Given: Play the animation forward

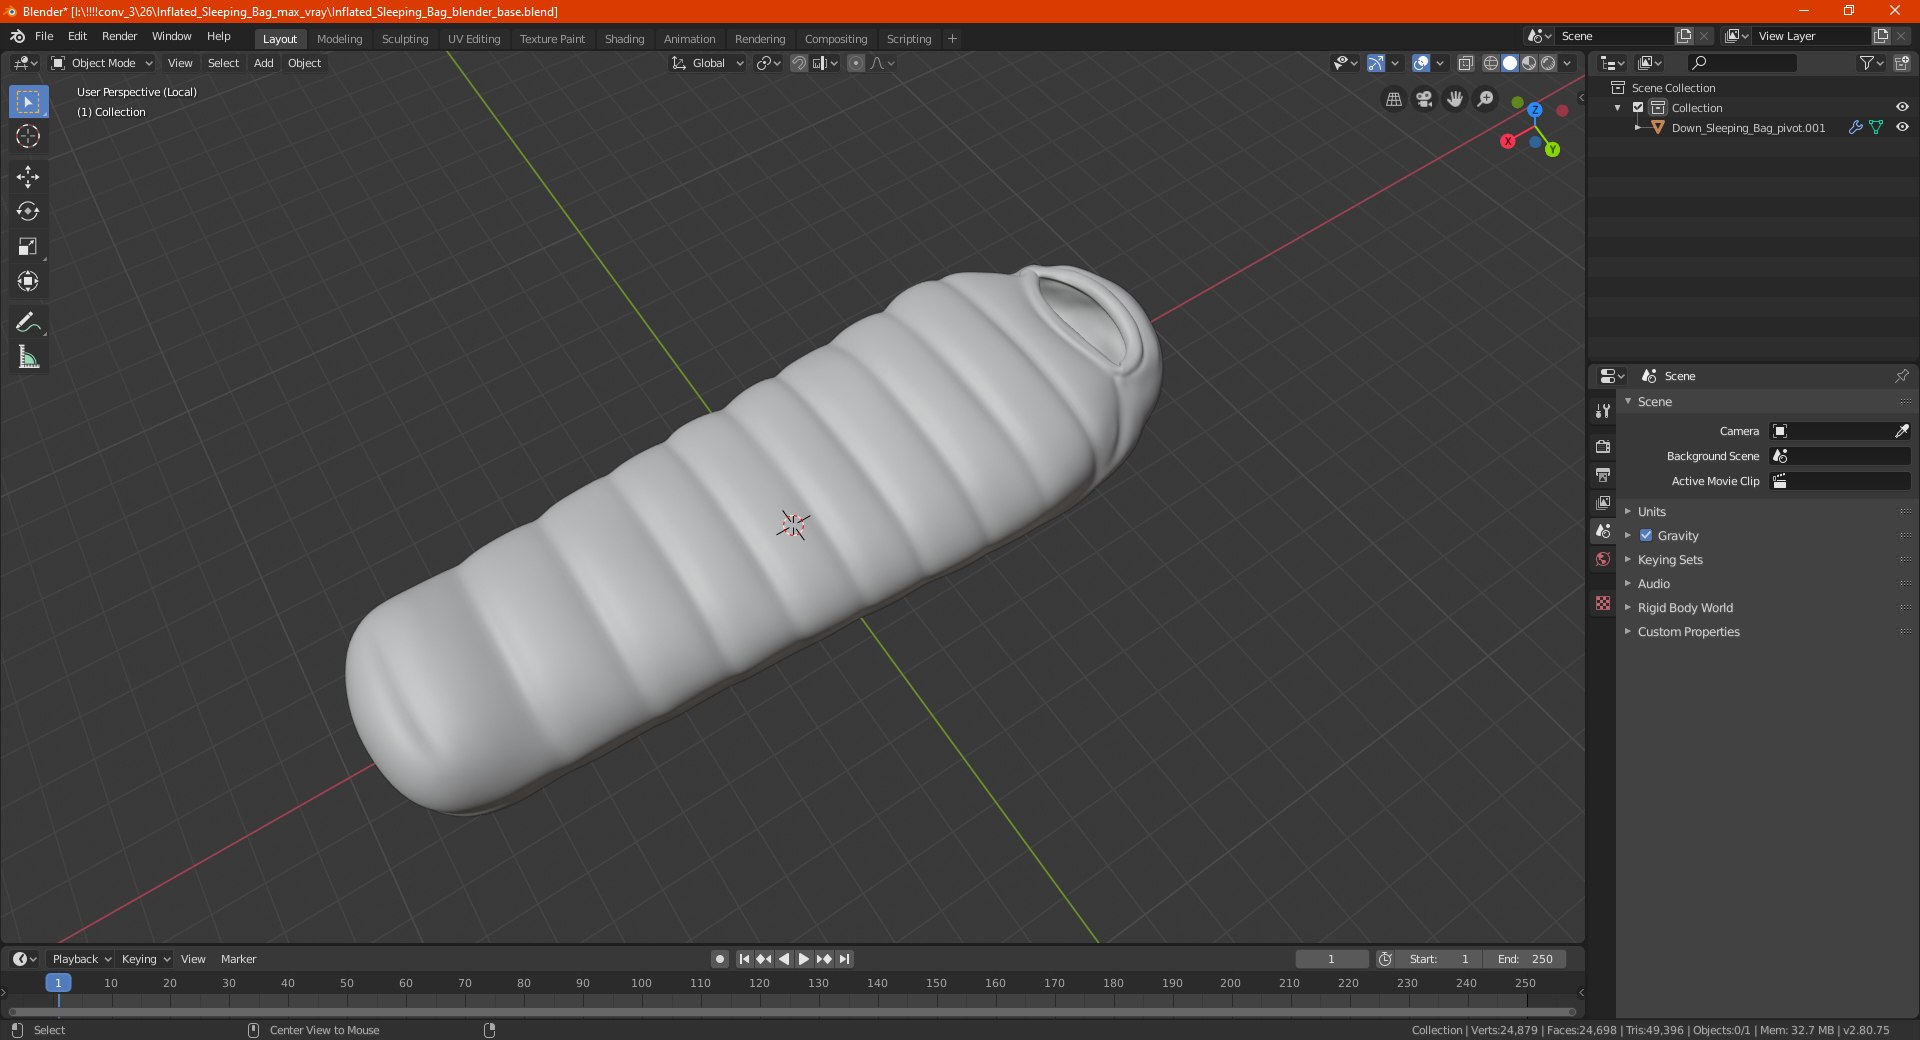Looking at the screenshot, I should pyautogui.click(x=804, y=959).
